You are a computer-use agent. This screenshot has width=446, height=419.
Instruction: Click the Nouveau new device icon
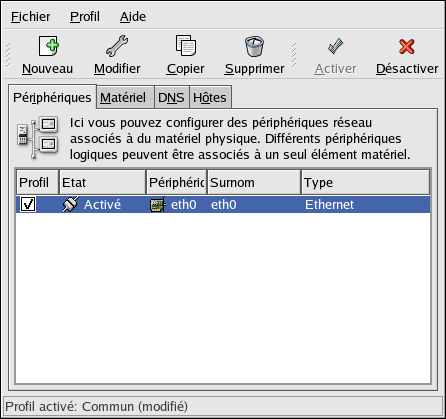click(x=49, y=46)
